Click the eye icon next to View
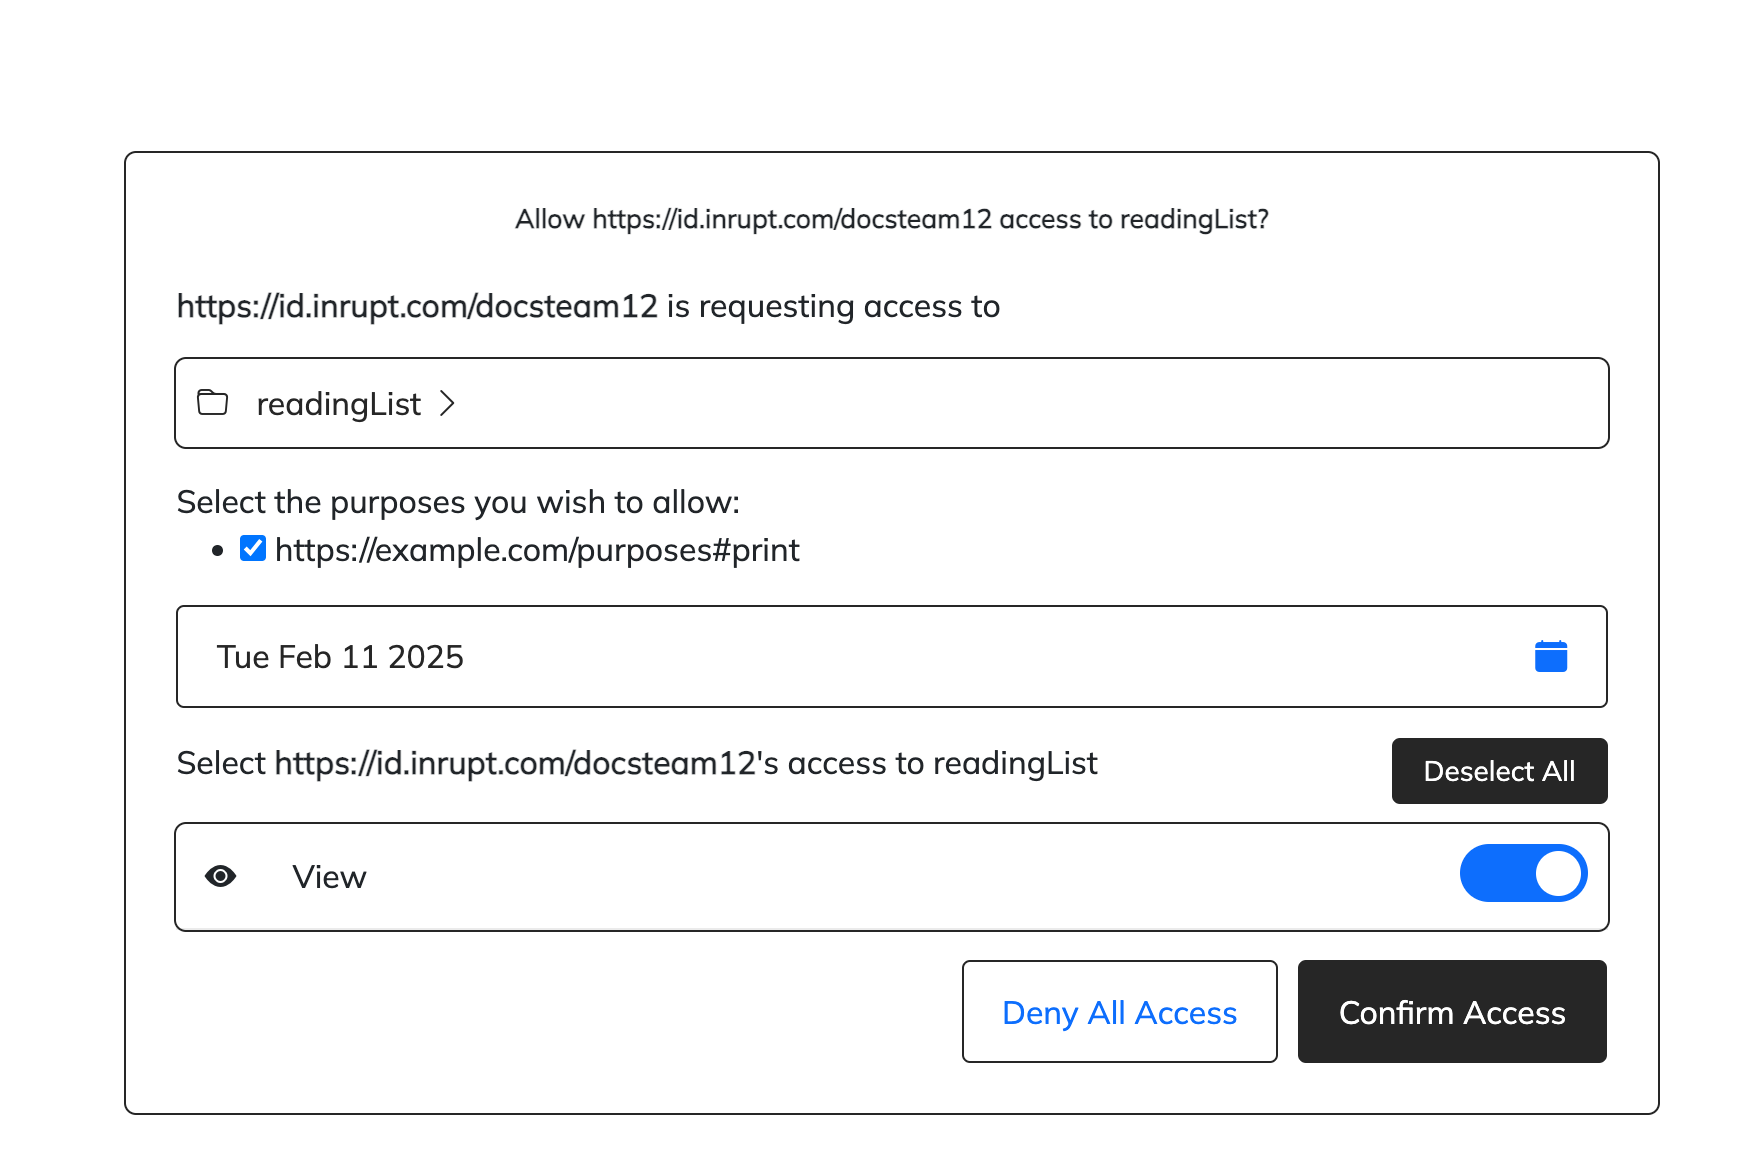The height and width of the screenshot is (1164, 1748). click(221, 877)
